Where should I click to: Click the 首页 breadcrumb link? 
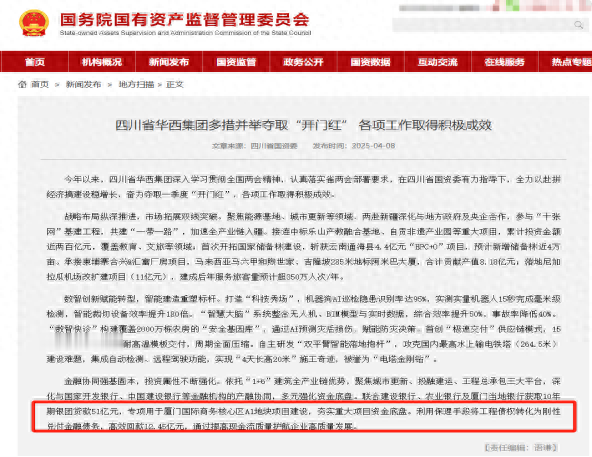click(40, 84)
